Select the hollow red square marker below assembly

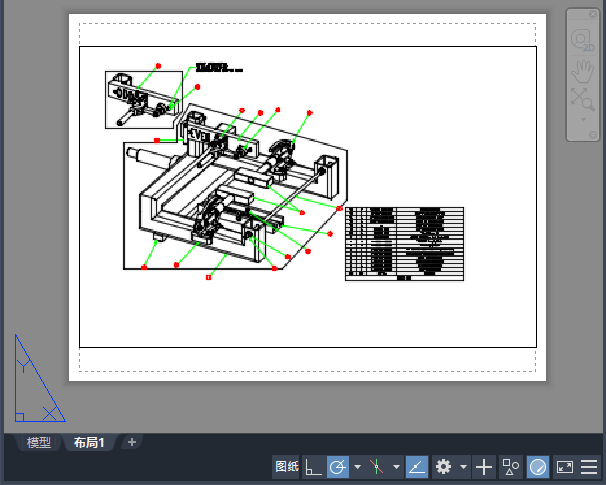[209, 277]
